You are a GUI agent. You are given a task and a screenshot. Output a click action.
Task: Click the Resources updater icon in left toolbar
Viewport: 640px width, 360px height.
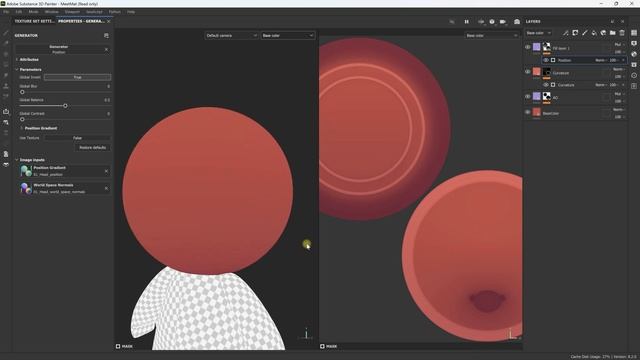click(x=6, y=122)
